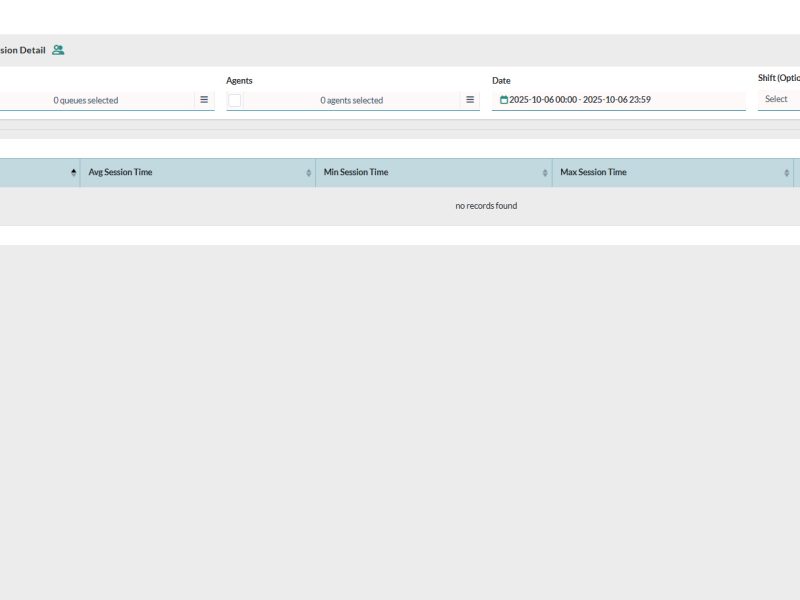Screen dimensions: 800x600
Task: Click the 'no records found' table row
Action: click(x=484, y=205)
